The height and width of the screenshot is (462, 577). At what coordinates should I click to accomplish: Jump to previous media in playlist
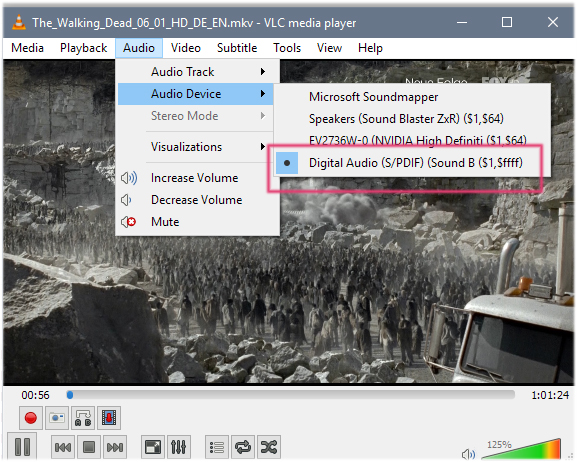pos(63,447)
